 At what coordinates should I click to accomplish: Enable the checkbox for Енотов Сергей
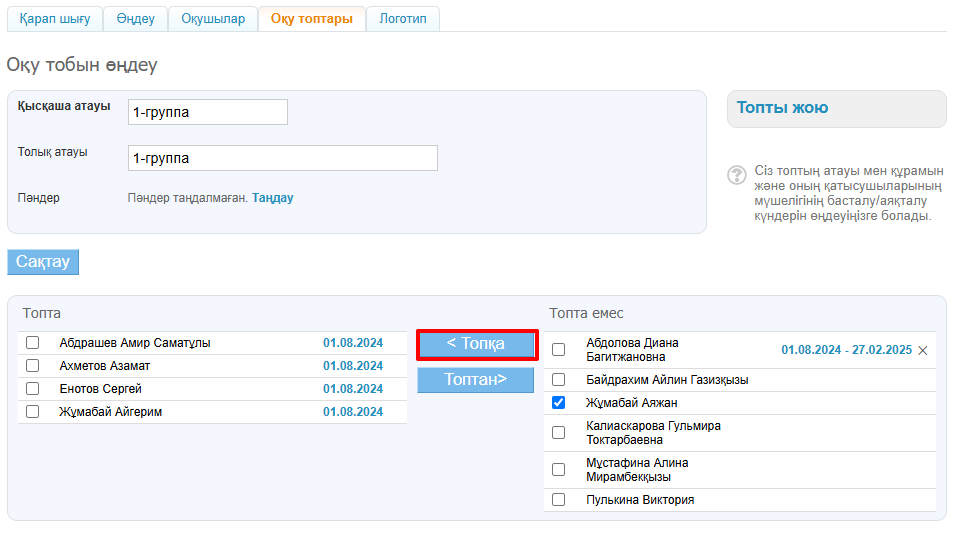pos(33,389)
